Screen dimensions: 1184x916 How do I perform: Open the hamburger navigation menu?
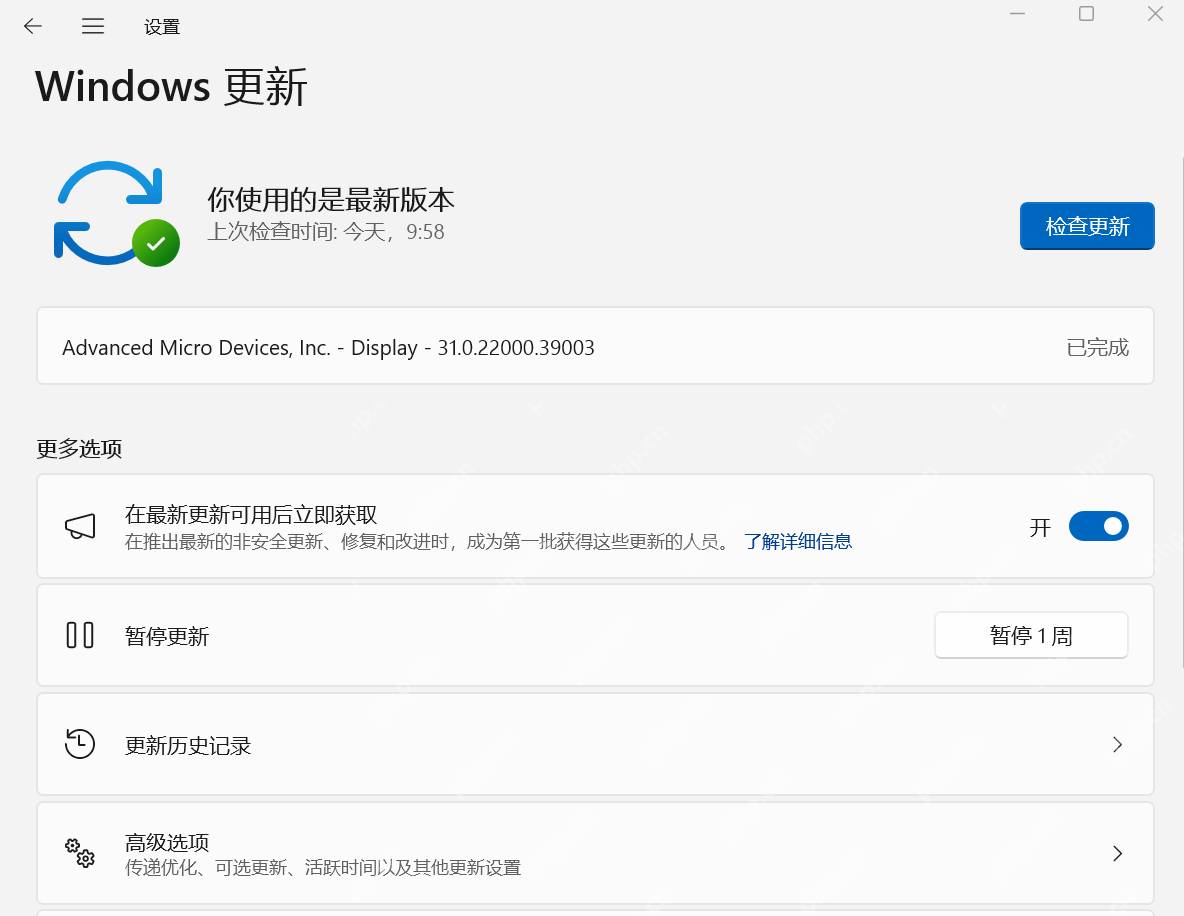click(x=93, y=26)
